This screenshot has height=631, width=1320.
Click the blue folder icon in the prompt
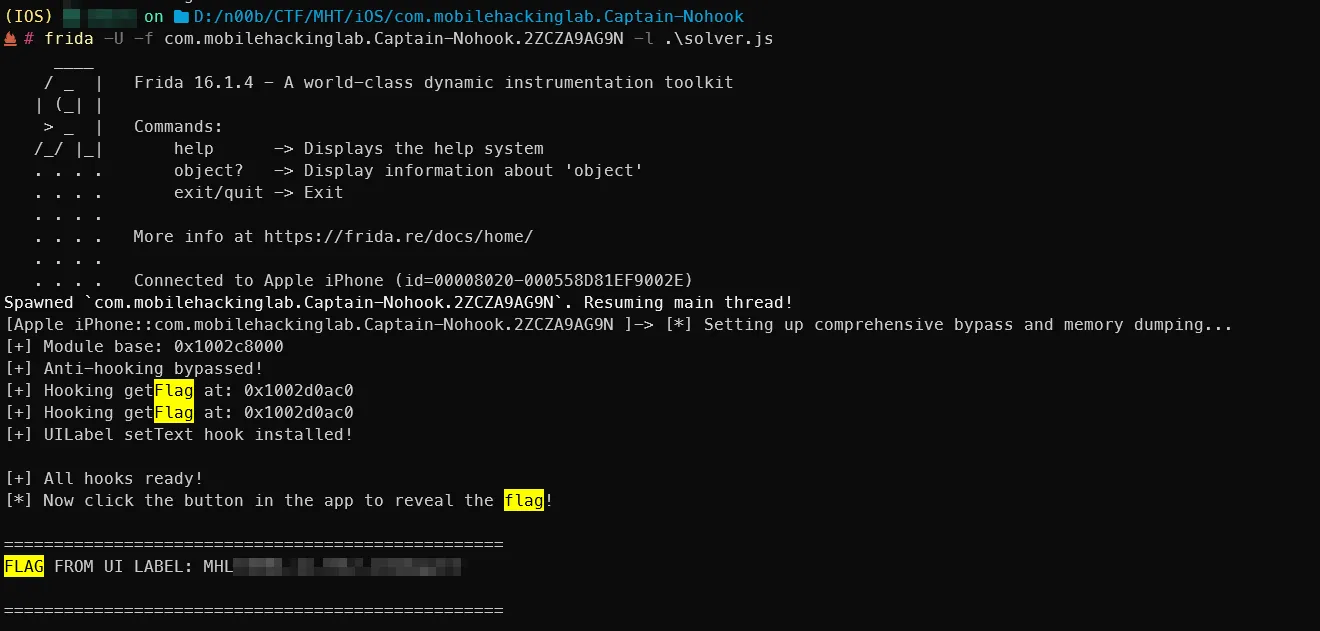tap(181, 17)
